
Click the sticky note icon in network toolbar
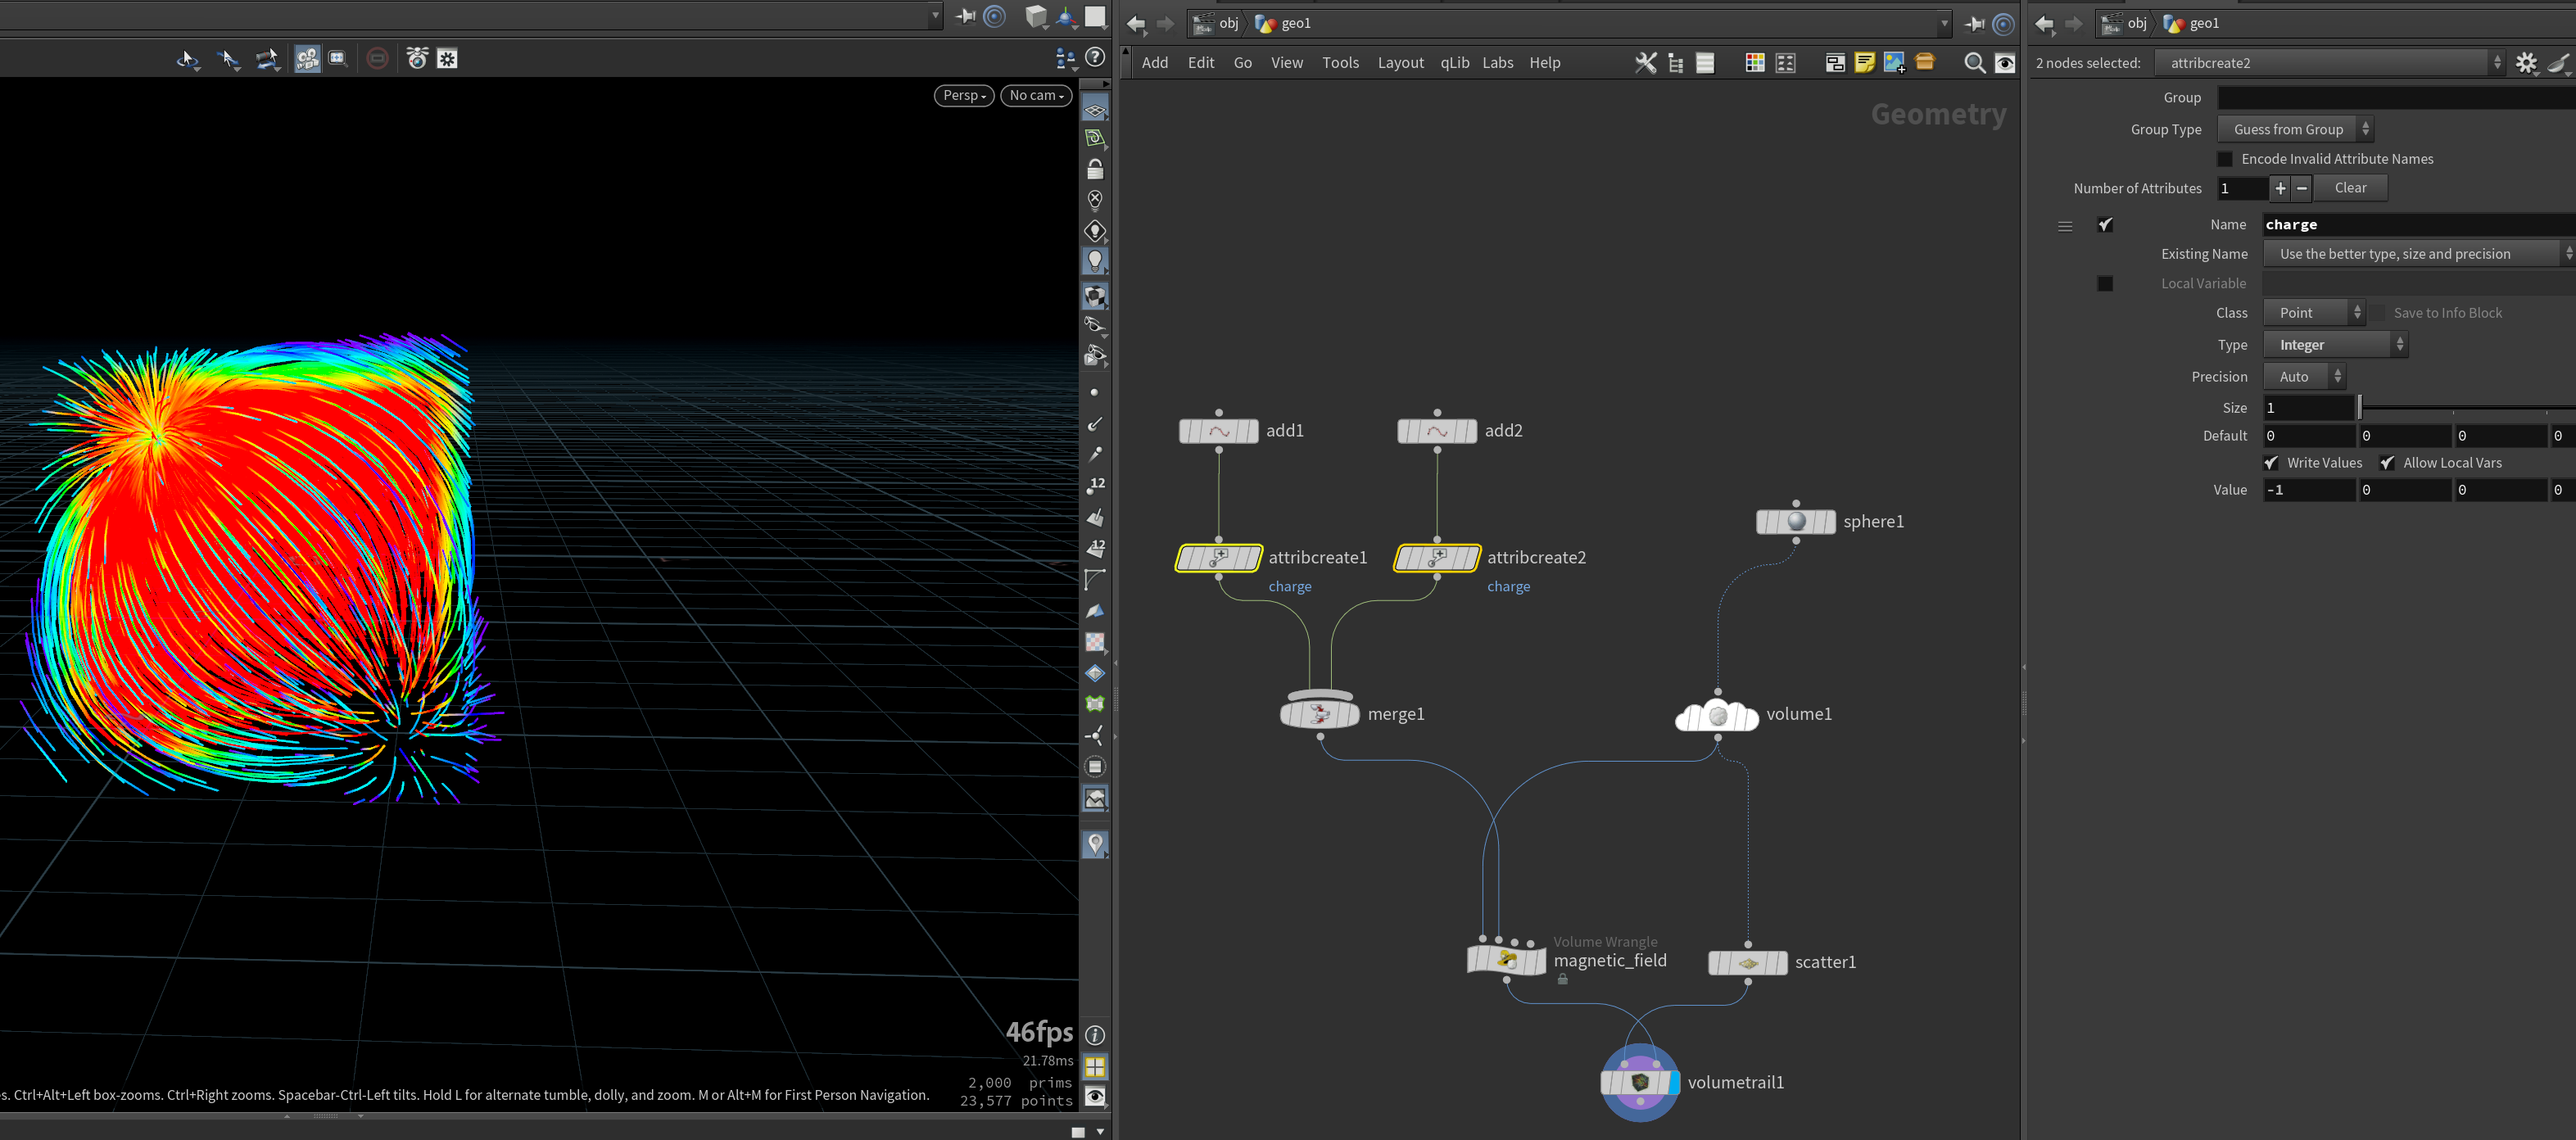click(x=1864, y=63)
